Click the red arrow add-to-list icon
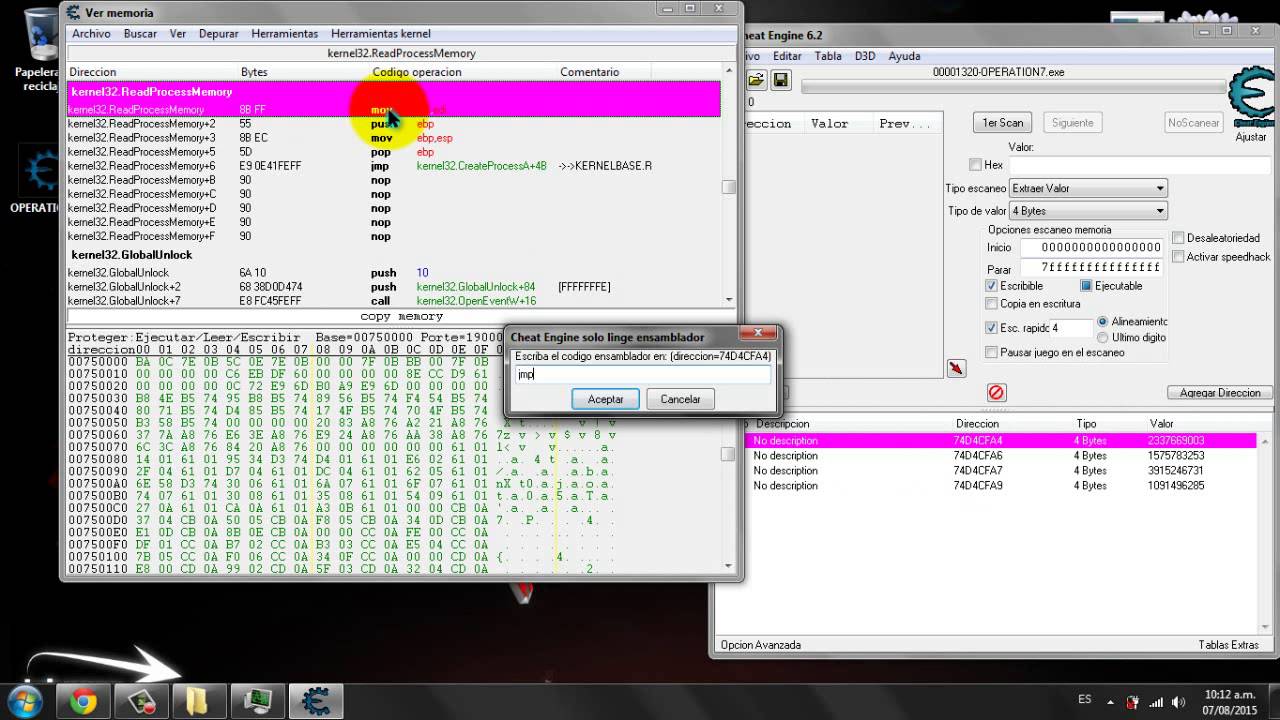Image resolution: width=1280 pixels, height=720 pixels. click(x=957, y=368)
